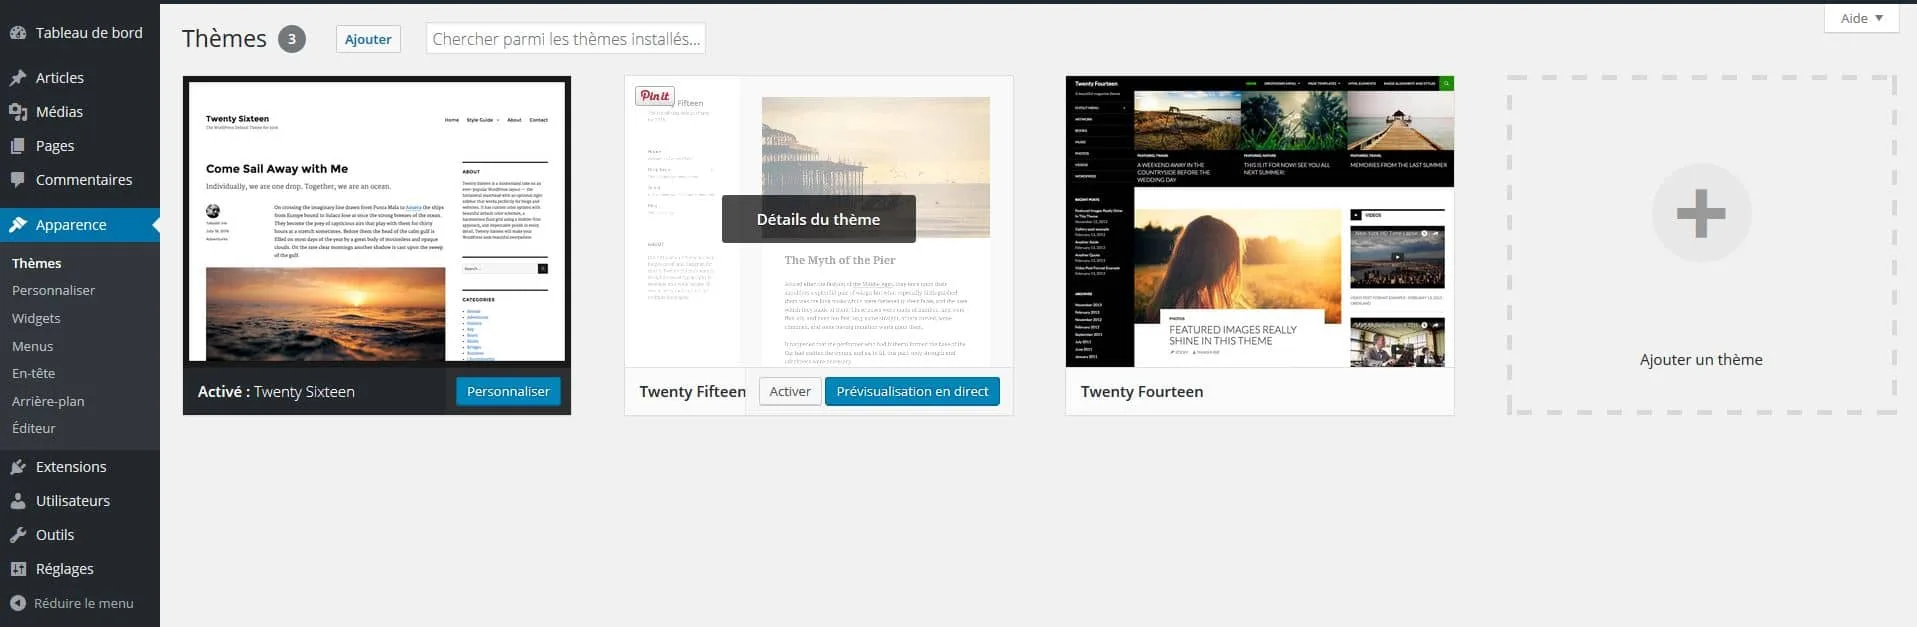Click the Apparence paintbrush icon
The width and height of the screenshot is (1917, 627).
click(x=18, y=225)
